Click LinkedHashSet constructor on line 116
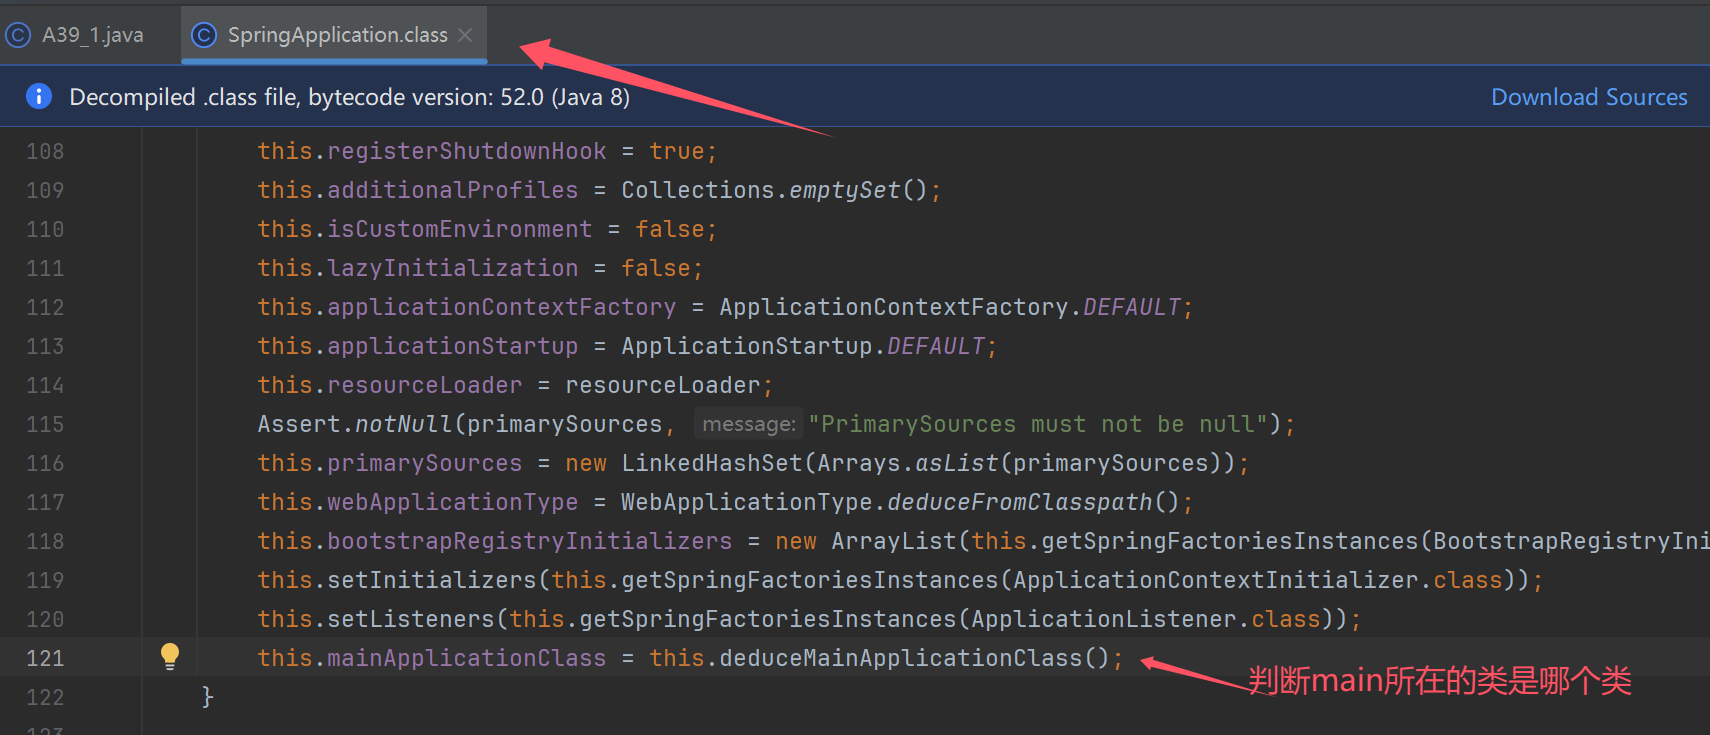The height and width of the screenshot is (735, 1710). tap(712, 463)
